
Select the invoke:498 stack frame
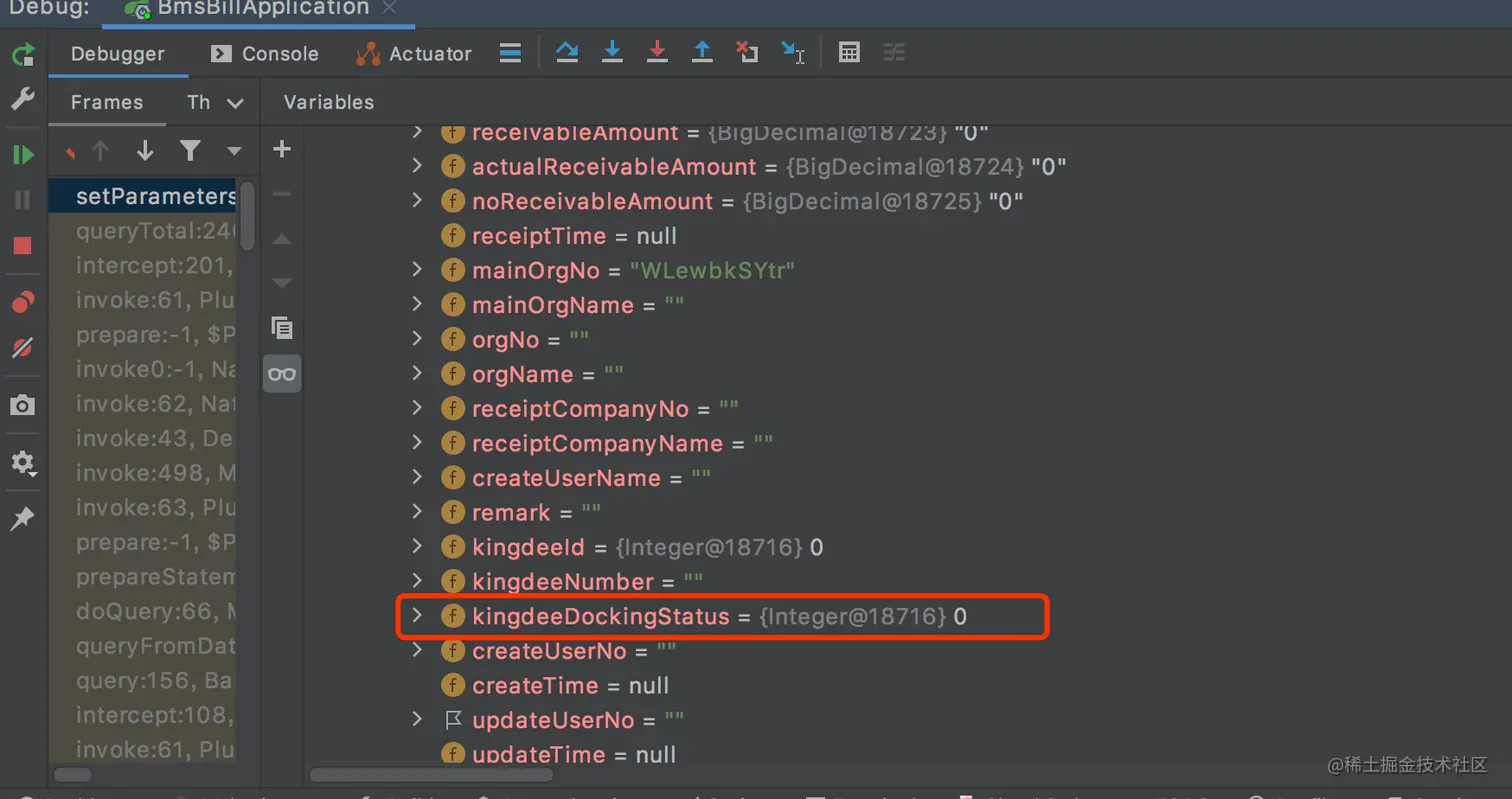click(x=143, y=473)
